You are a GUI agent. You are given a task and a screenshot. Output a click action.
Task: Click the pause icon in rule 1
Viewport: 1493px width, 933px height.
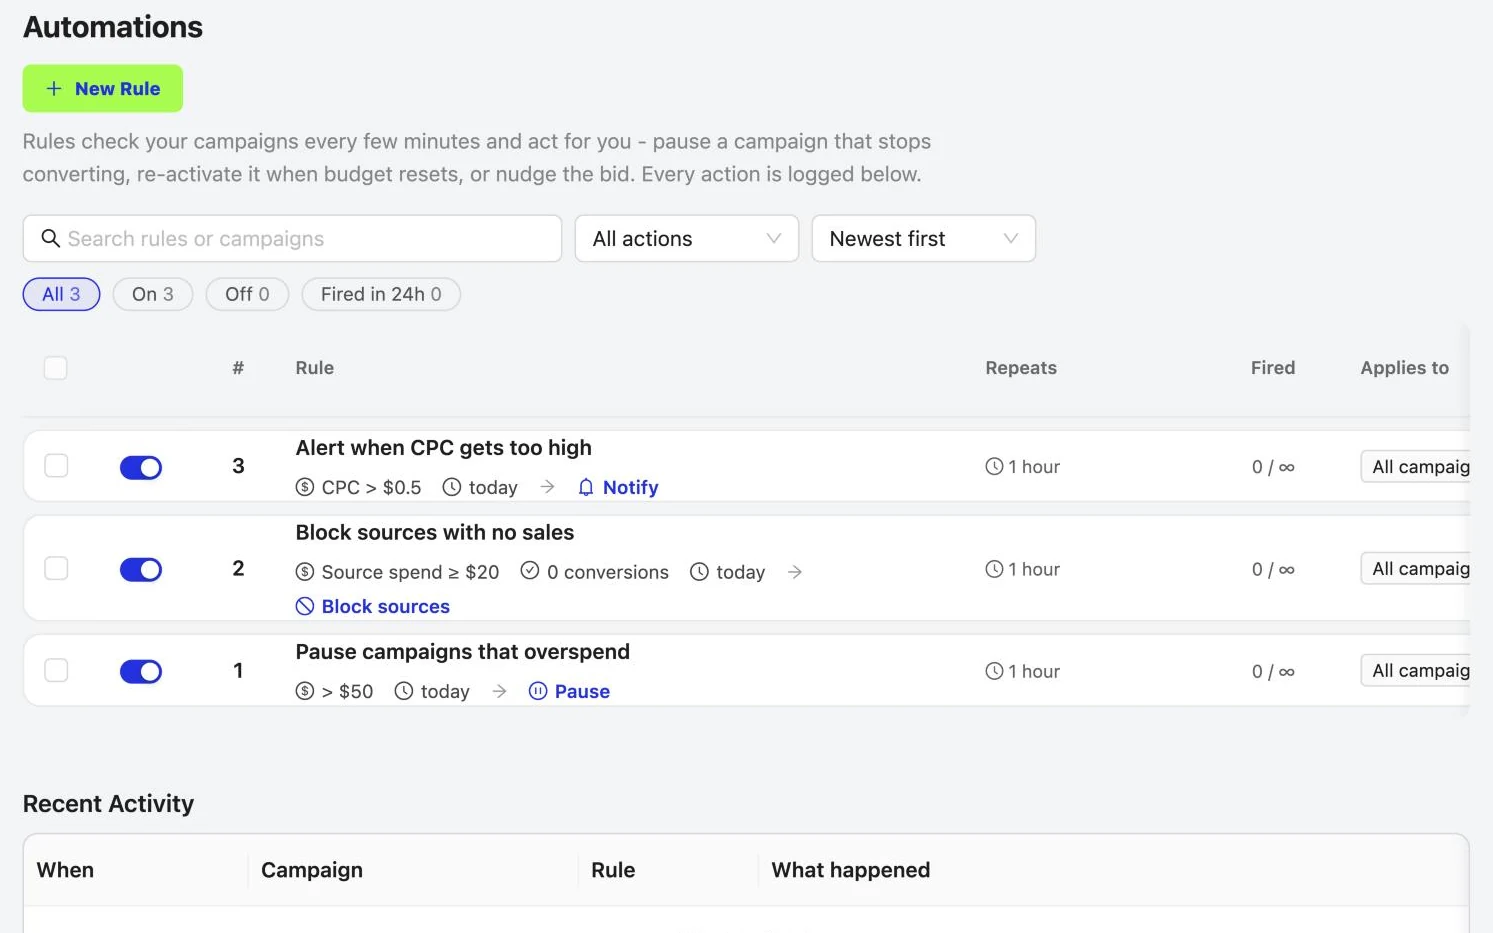point(538,691)
